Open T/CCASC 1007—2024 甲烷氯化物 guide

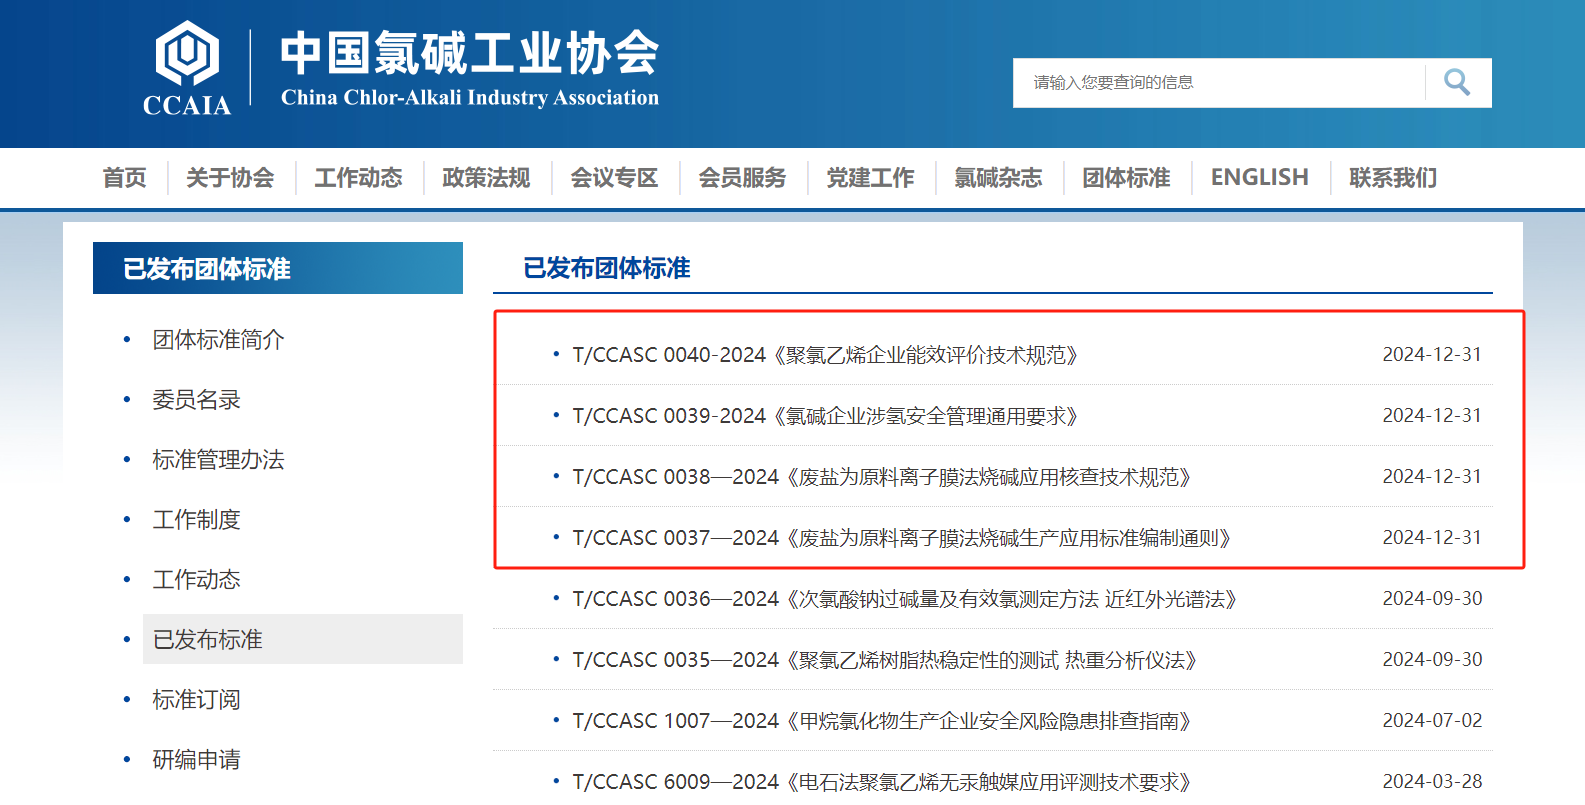[x=880, y=721]
